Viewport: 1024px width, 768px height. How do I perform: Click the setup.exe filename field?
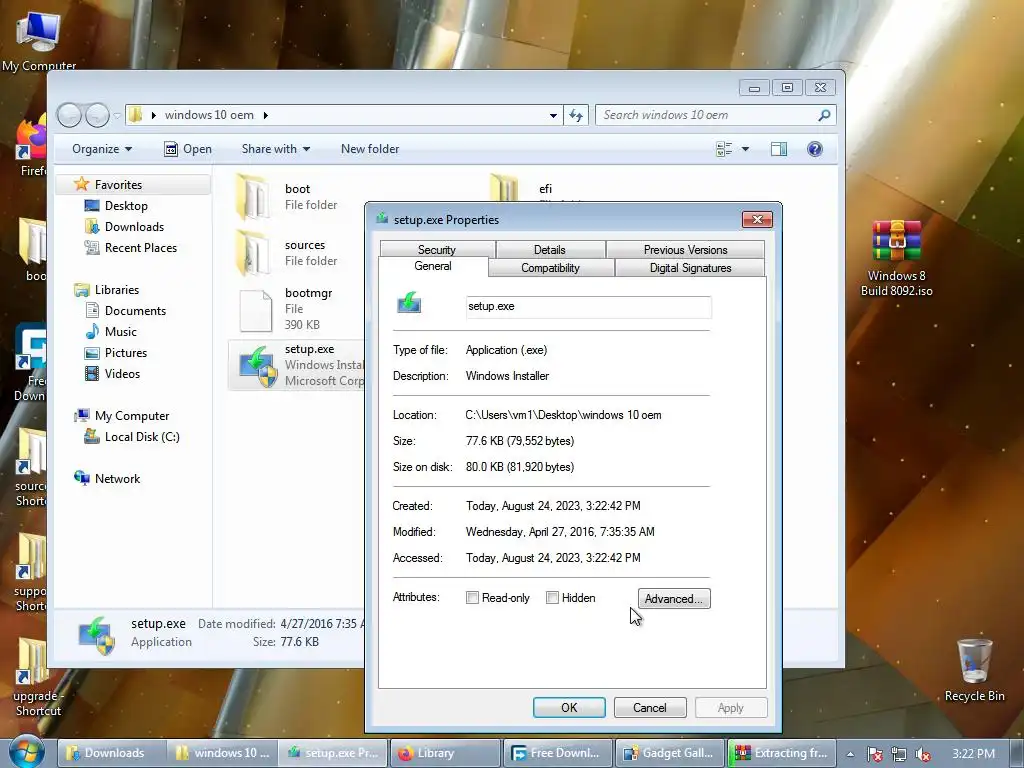pos(588,306)
